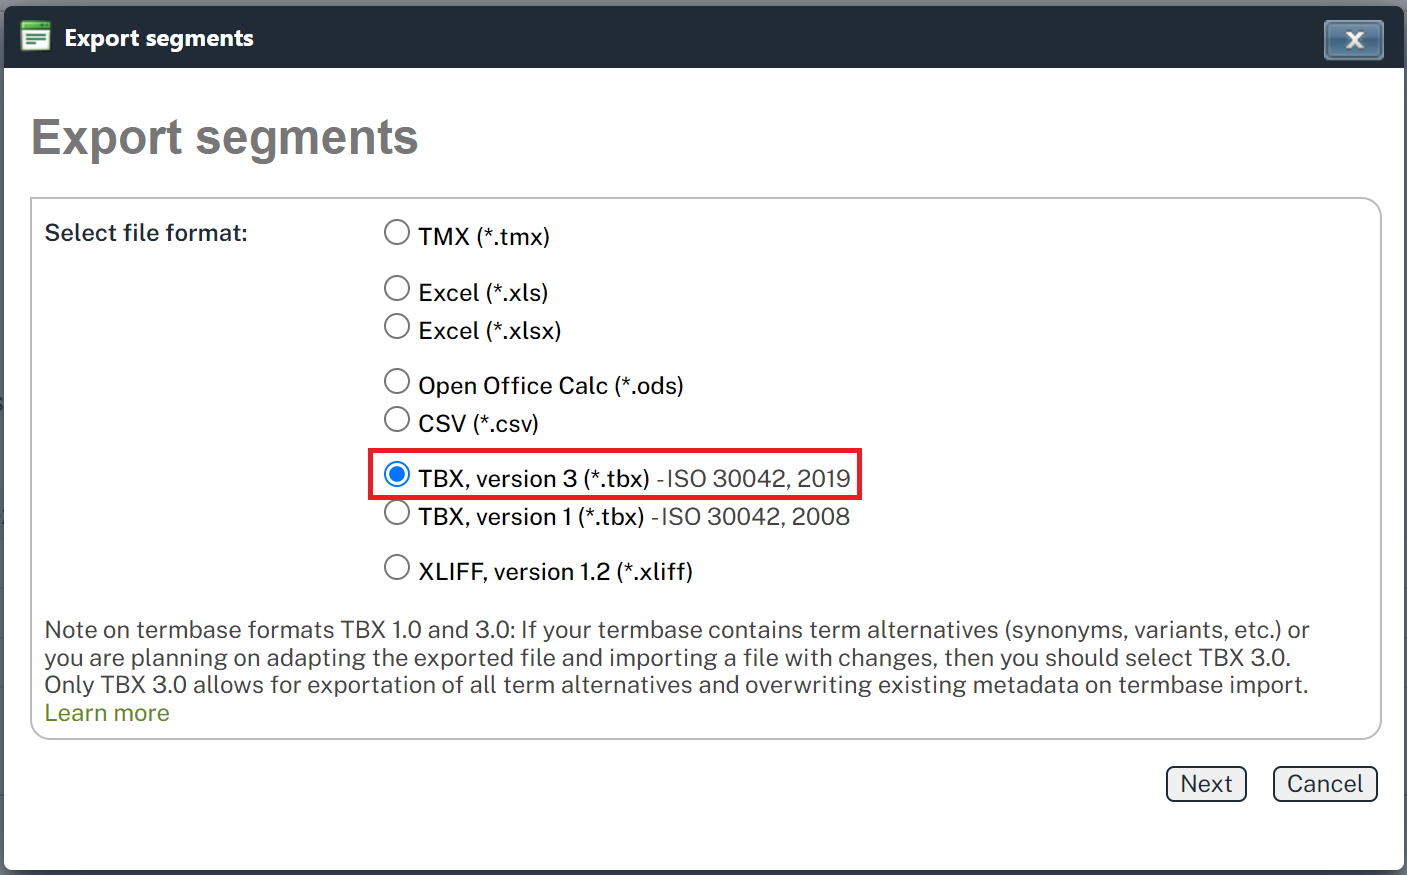The image size is (1407, 875).
Task: Choose the Excel (*.xls) format radio button
Action: (397, 289)
